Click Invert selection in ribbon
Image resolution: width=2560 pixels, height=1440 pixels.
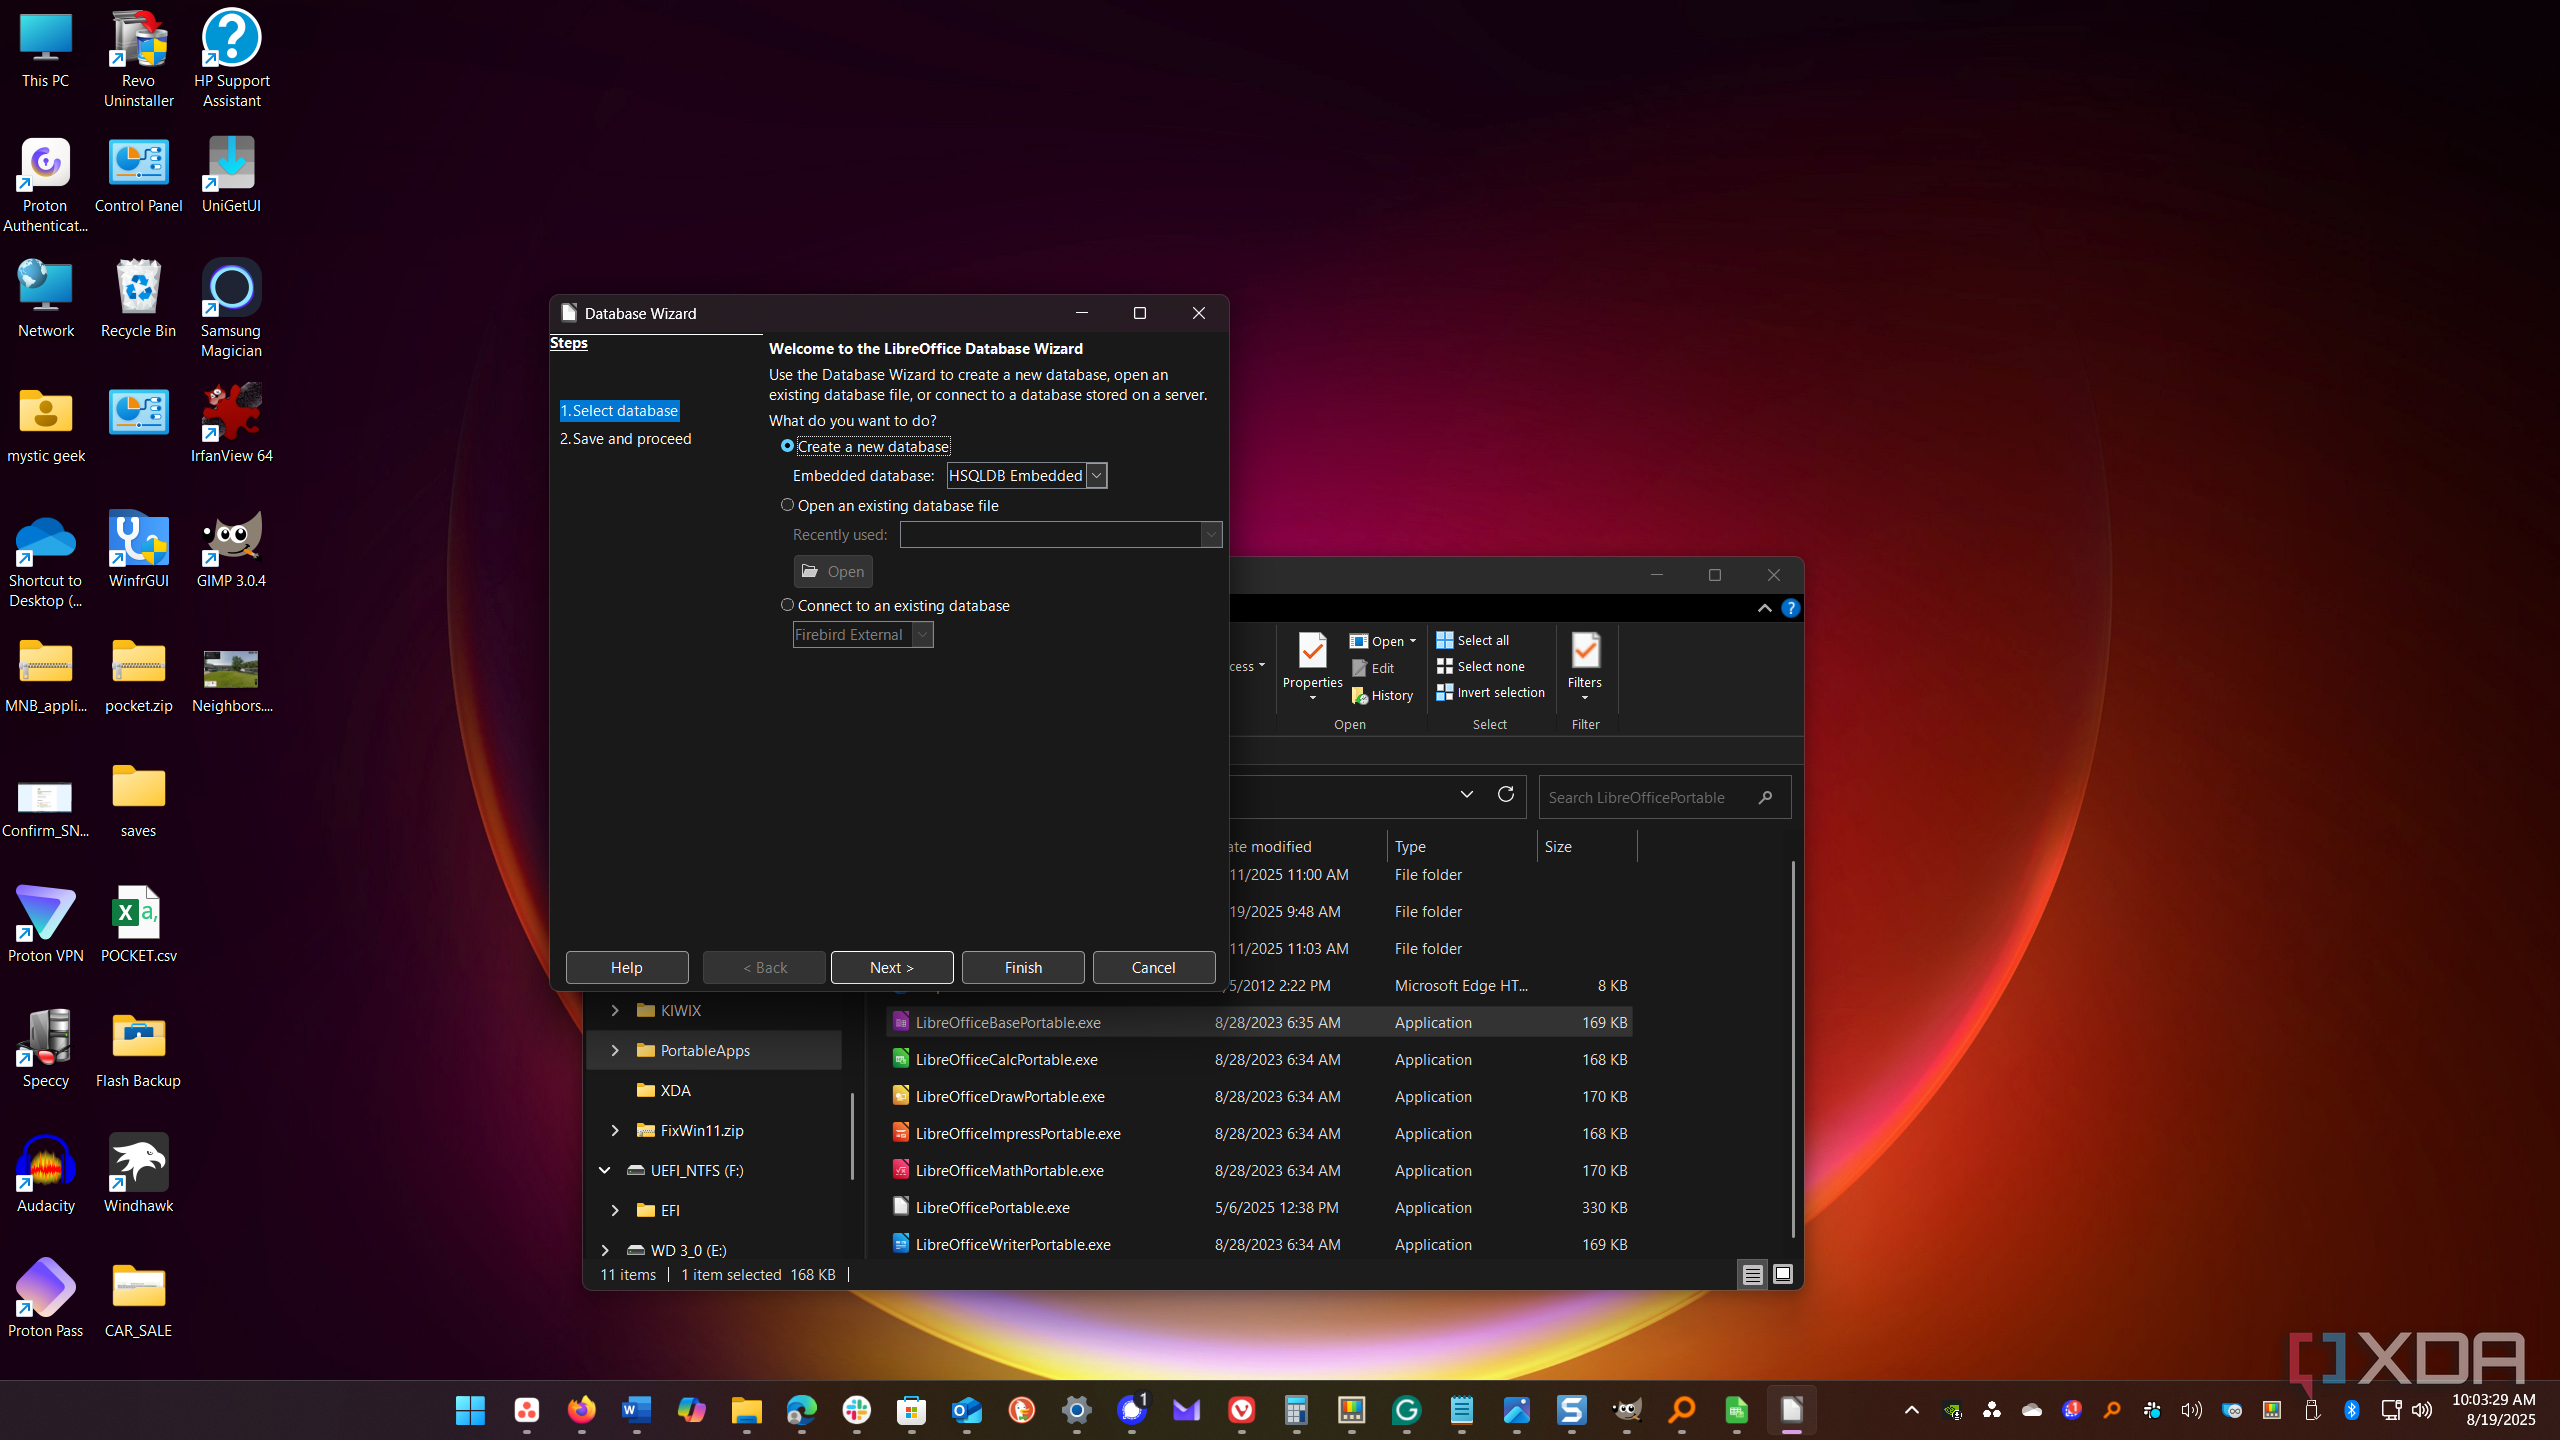pos(1491,692)
